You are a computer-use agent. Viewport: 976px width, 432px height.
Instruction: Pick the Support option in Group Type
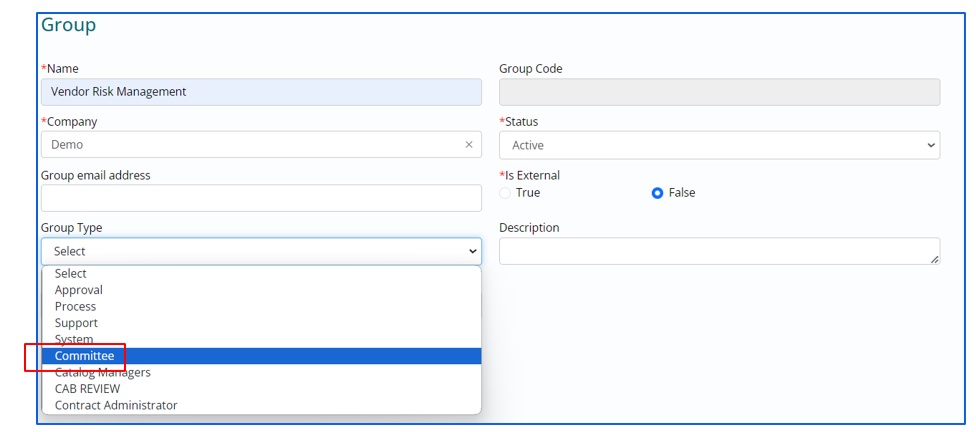(x=77, y=323)
